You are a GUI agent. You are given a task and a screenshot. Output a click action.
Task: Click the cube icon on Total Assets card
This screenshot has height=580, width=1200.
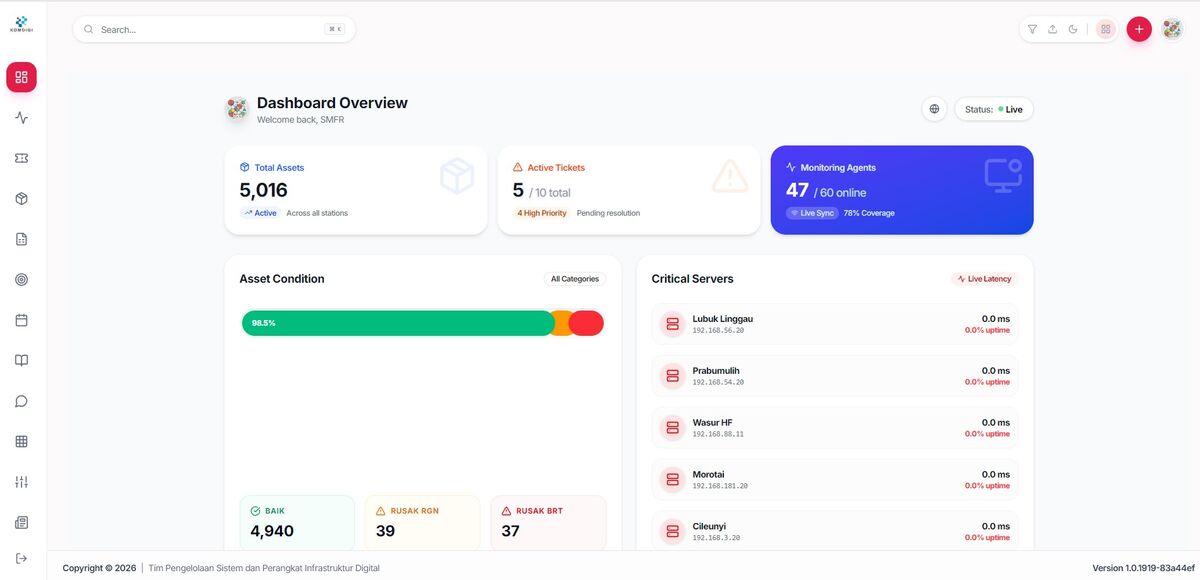pos(457,176)
